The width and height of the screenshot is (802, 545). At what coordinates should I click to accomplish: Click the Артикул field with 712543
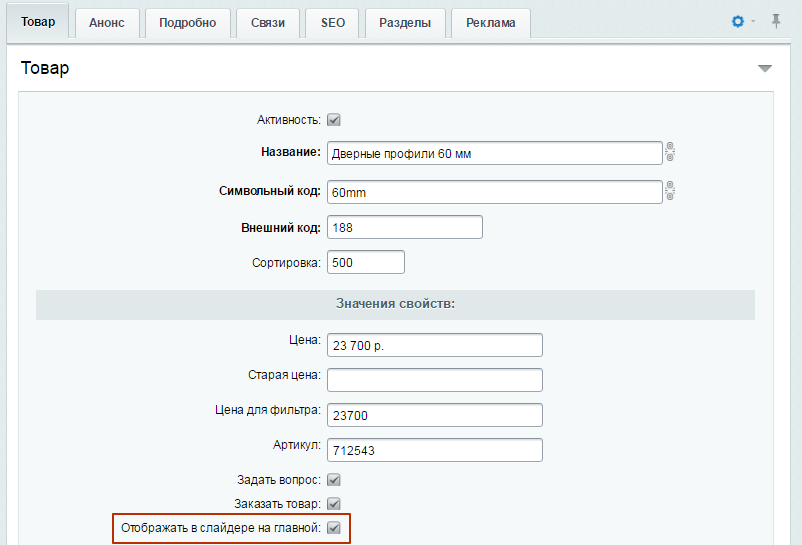tap(434, 451)
